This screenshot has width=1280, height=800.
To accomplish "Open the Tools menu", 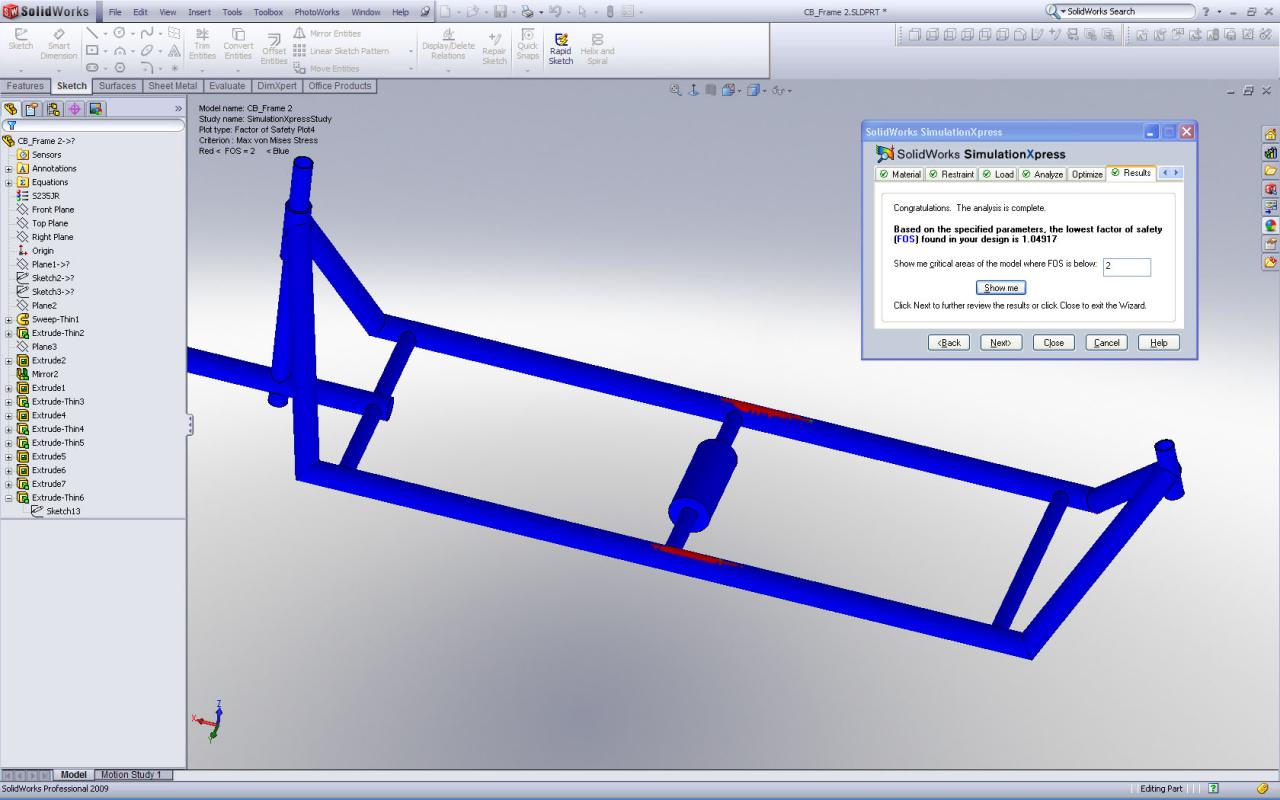I will pyautogui.click(x=232, y=12).
